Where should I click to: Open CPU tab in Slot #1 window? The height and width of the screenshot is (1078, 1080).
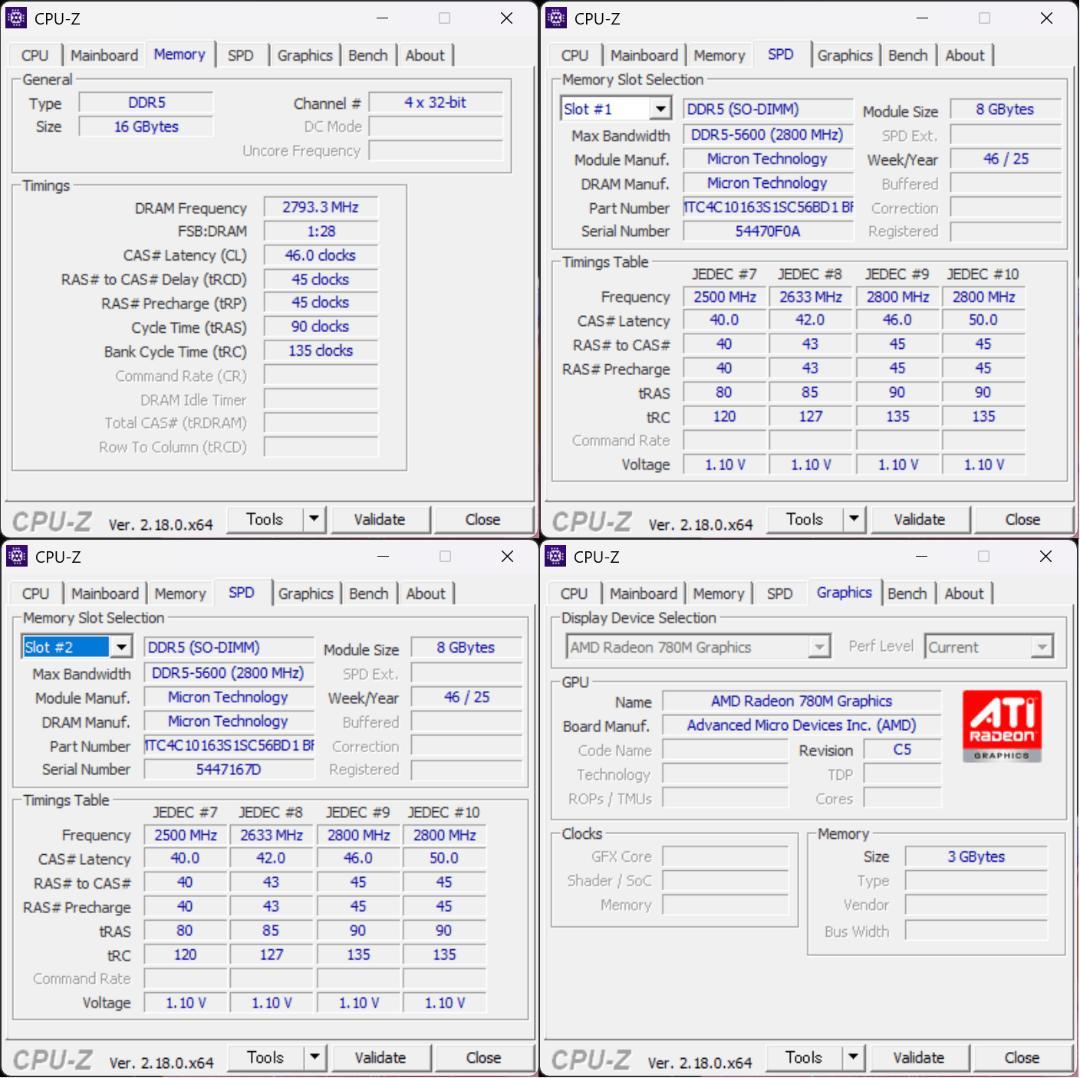[574, 55]
